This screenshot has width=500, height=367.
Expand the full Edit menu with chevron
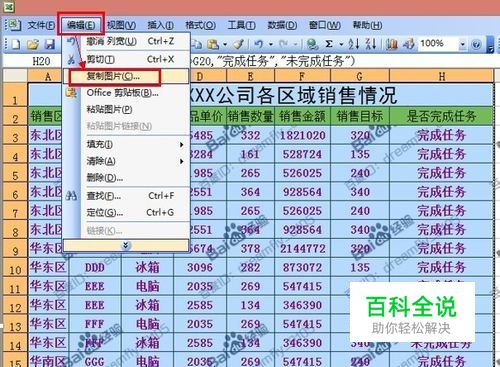click(x=126, y=246)
